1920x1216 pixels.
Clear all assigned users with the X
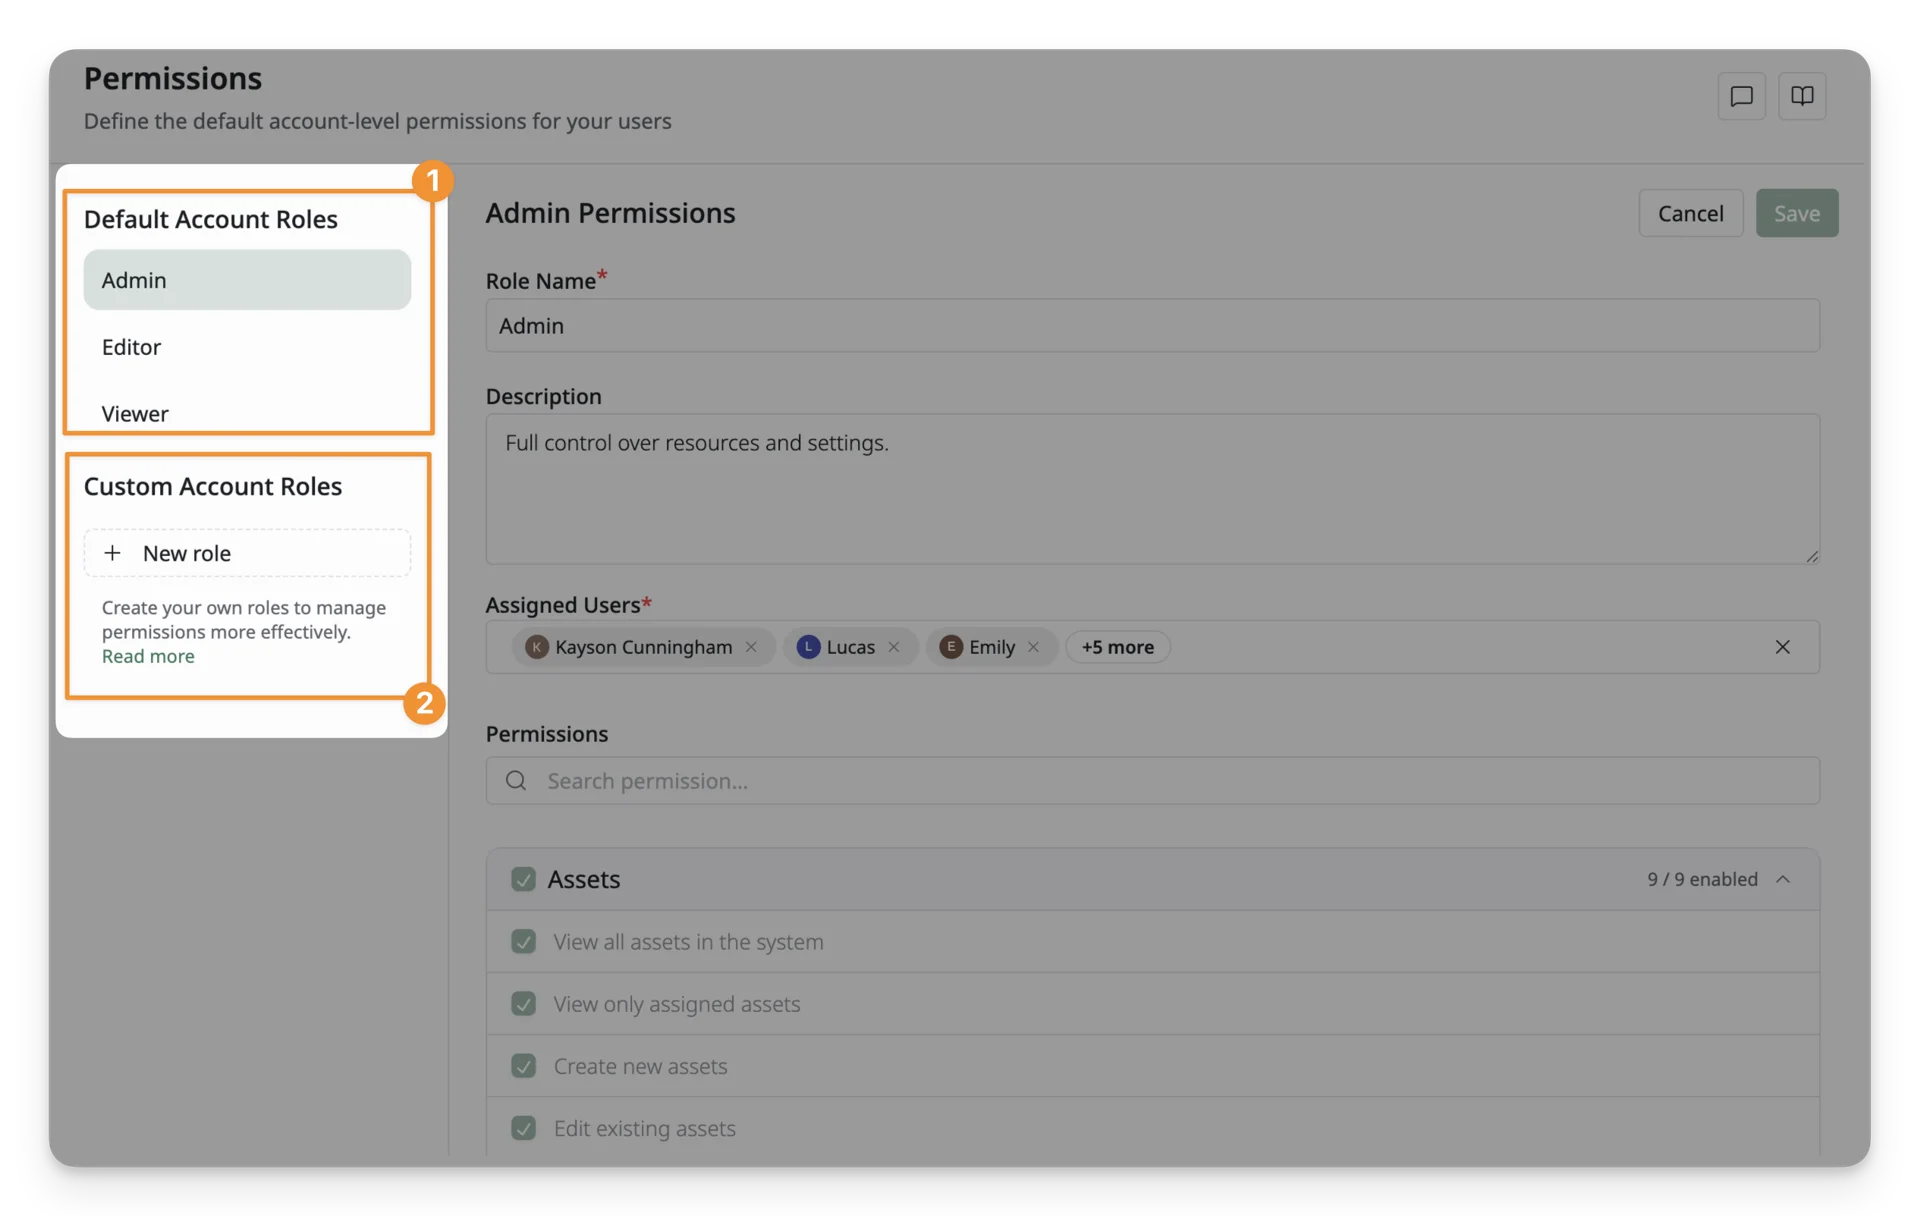(x=1782, y=647)
